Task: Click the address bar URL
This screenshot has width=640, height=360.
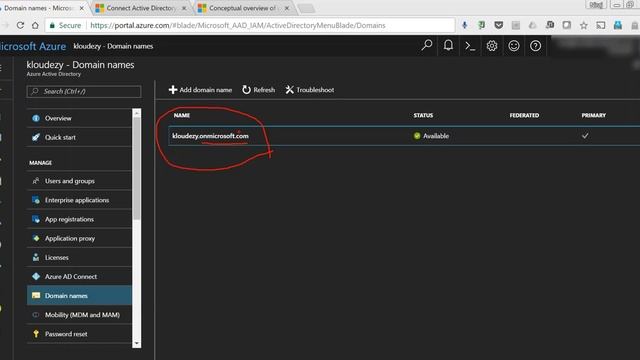Action: (238, 25)
